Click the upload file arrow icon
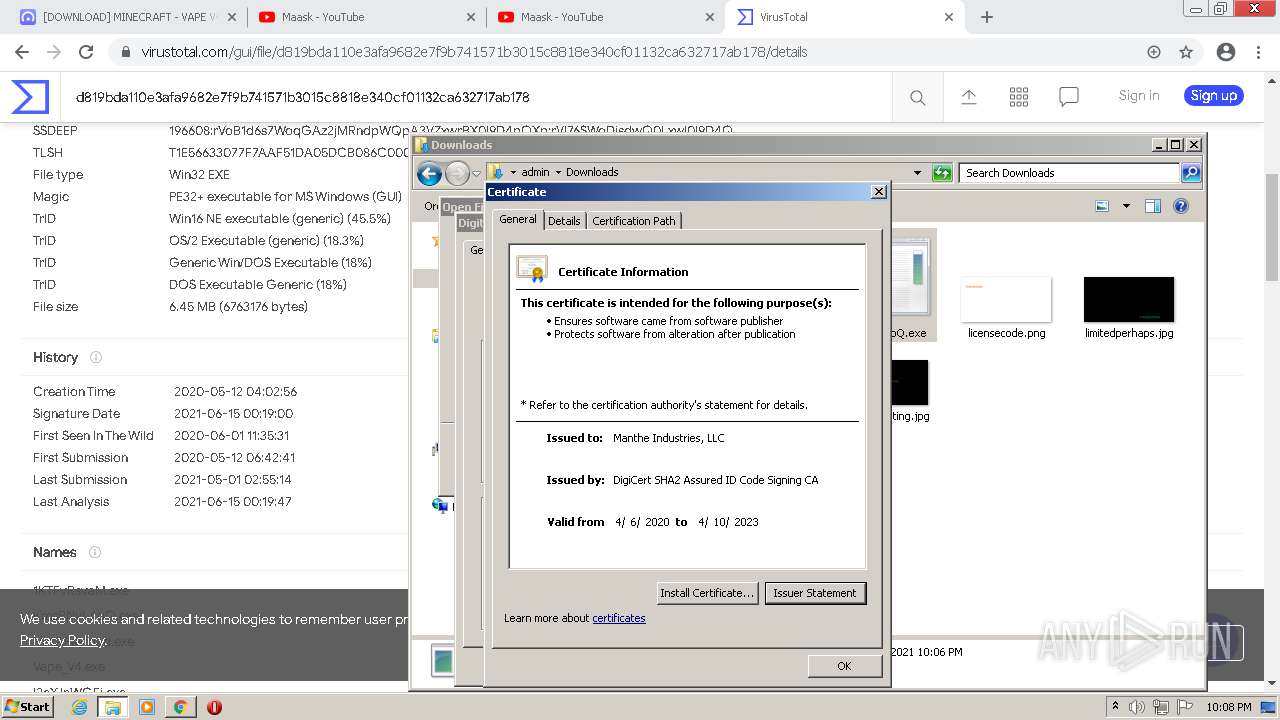1280x720 pixels. [x=968, y=96]
